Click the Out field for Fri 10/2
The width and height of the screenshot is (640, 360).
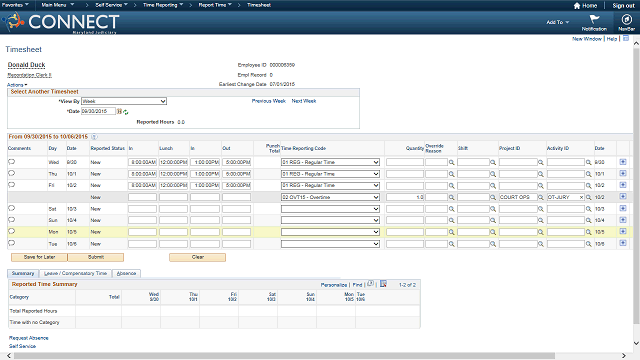click(237, 185)
